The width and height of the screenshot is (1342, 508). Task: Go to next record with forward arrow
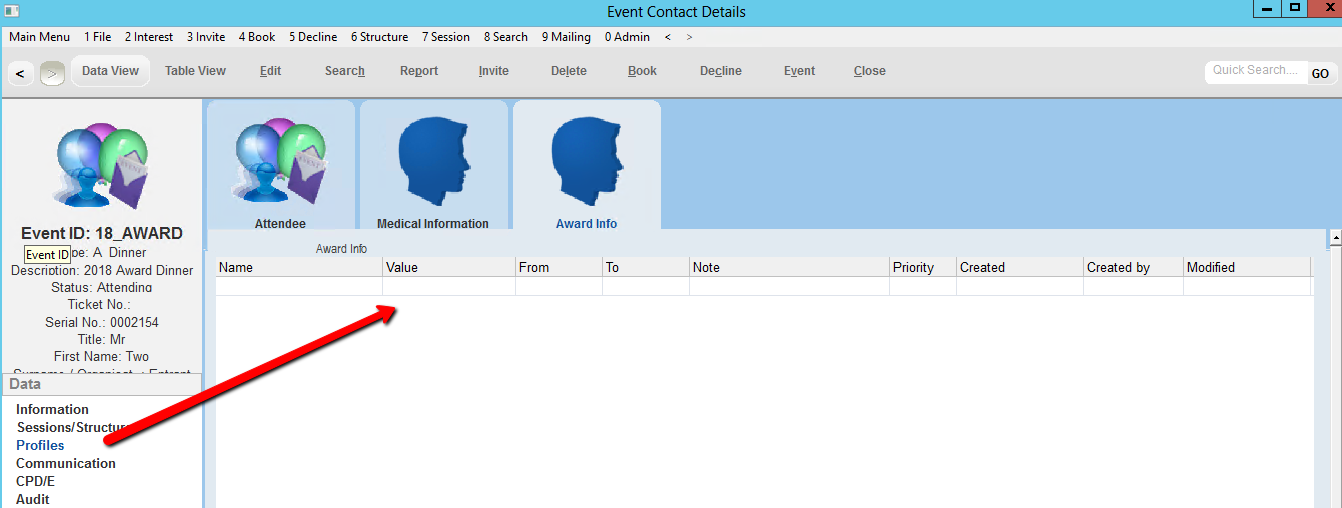coord(52,73)
